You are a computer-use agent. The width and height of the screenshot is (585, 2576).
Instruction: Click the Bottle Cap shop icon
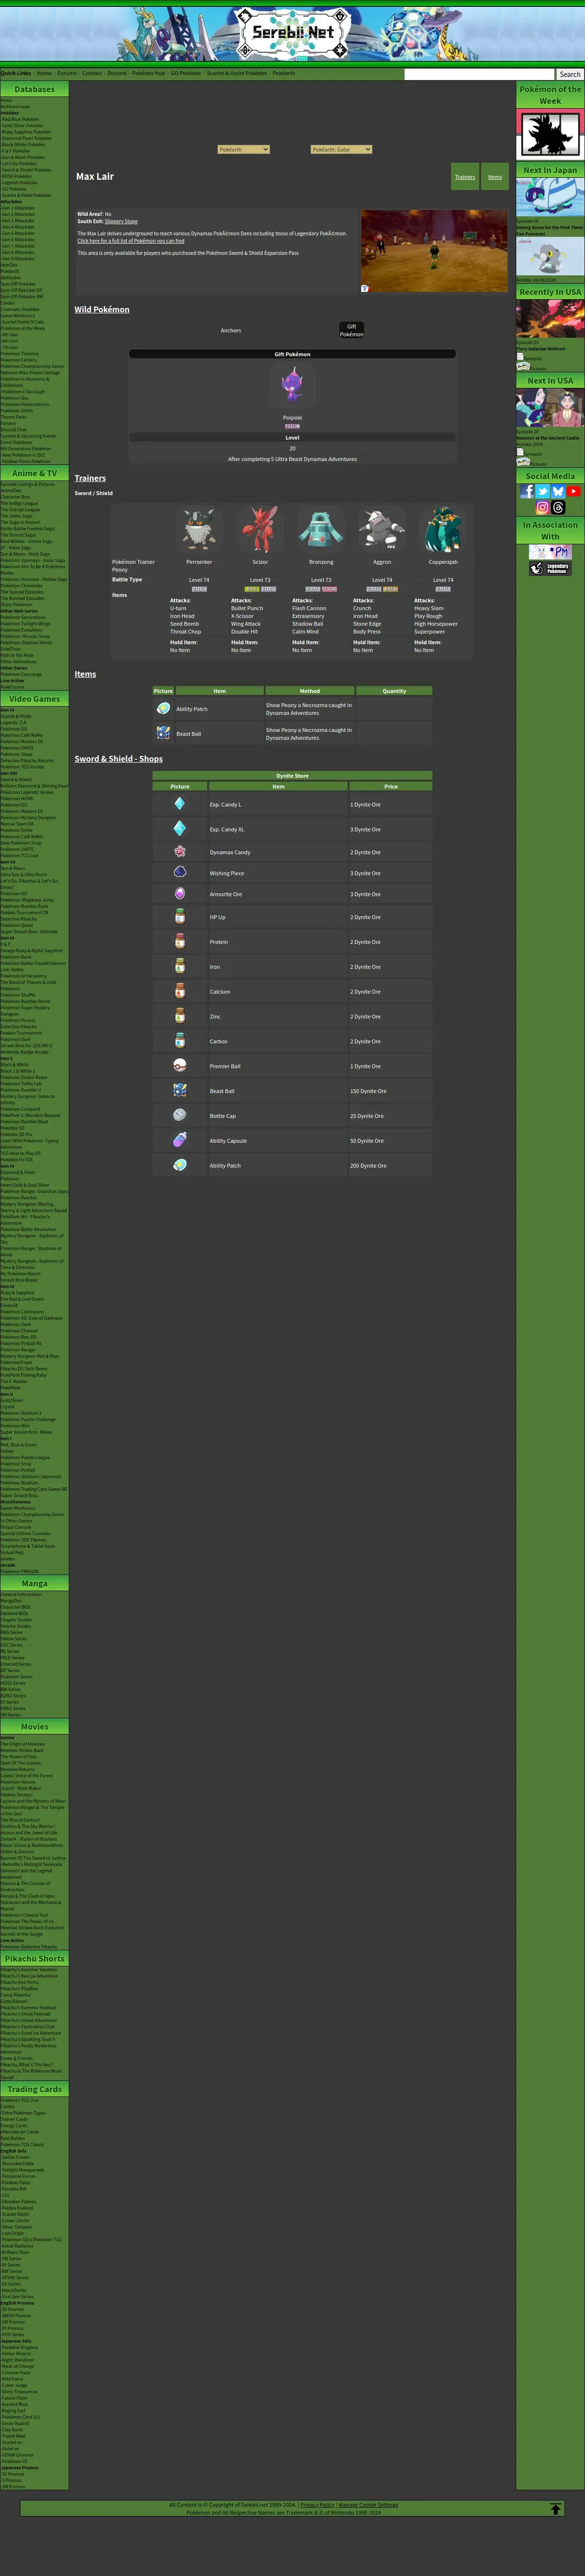(180, 1116)
